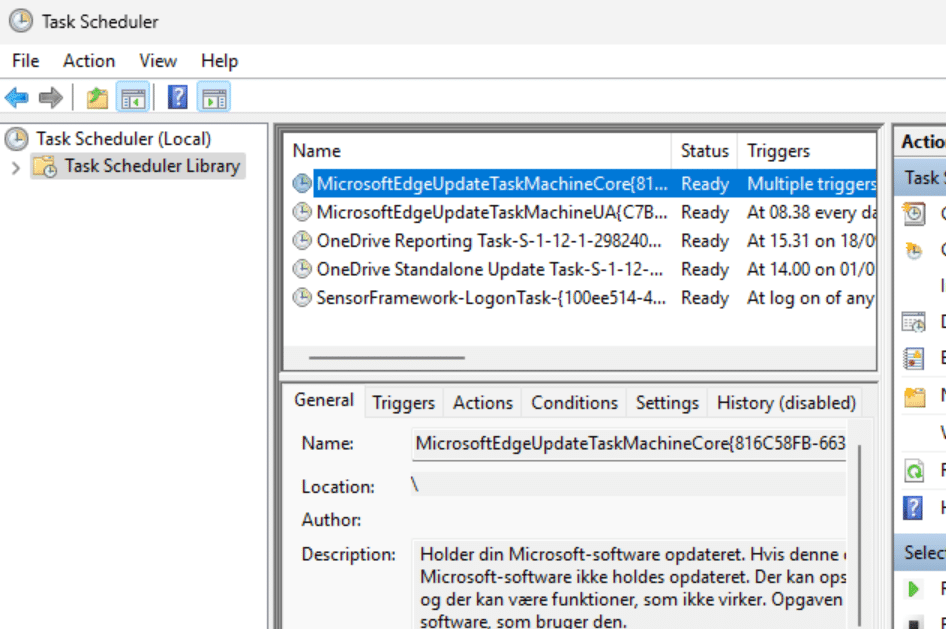Select Task Scheduler Library in the tree
This screenshot has width=946, height=629.
coord(152,166)
